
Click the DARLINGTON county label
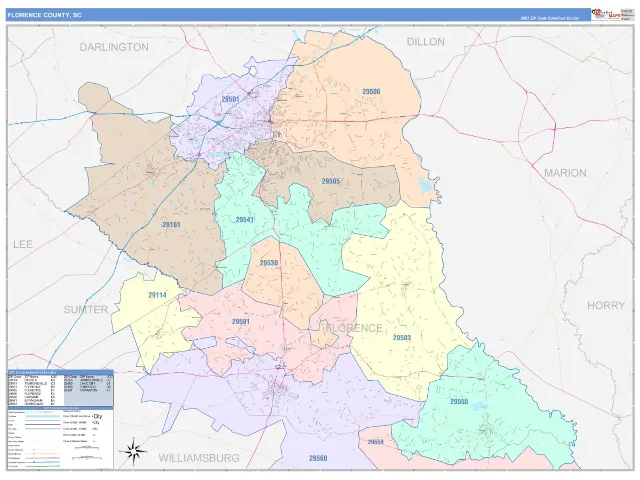[x=114, y=47]
